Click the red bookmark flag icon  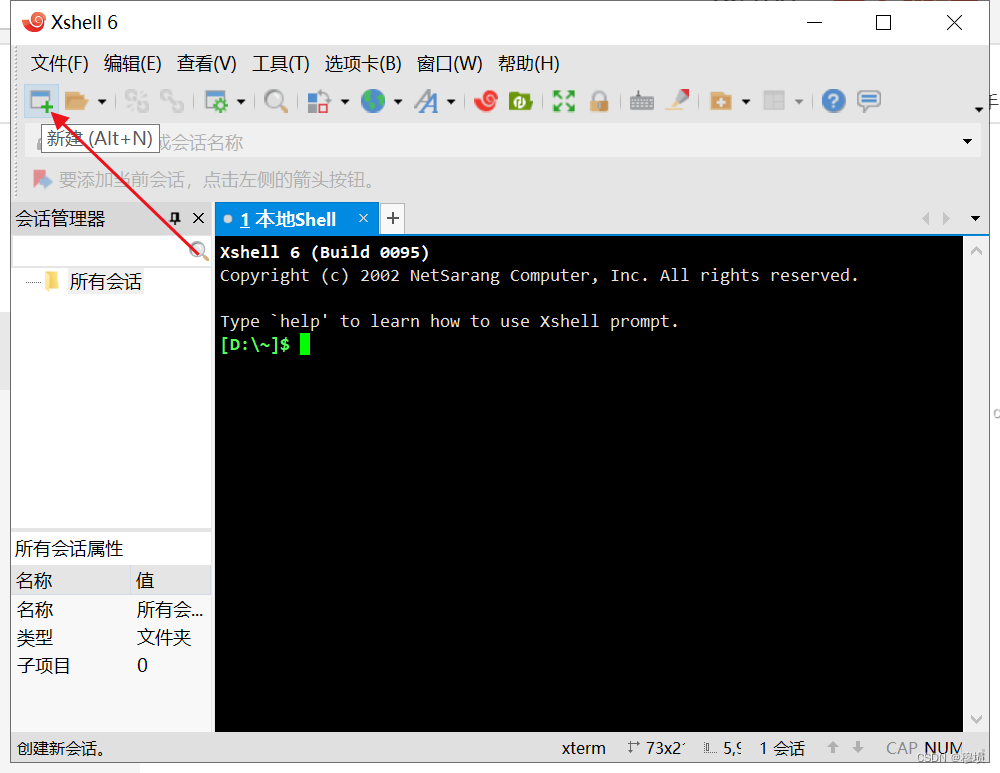click(42, 179)
